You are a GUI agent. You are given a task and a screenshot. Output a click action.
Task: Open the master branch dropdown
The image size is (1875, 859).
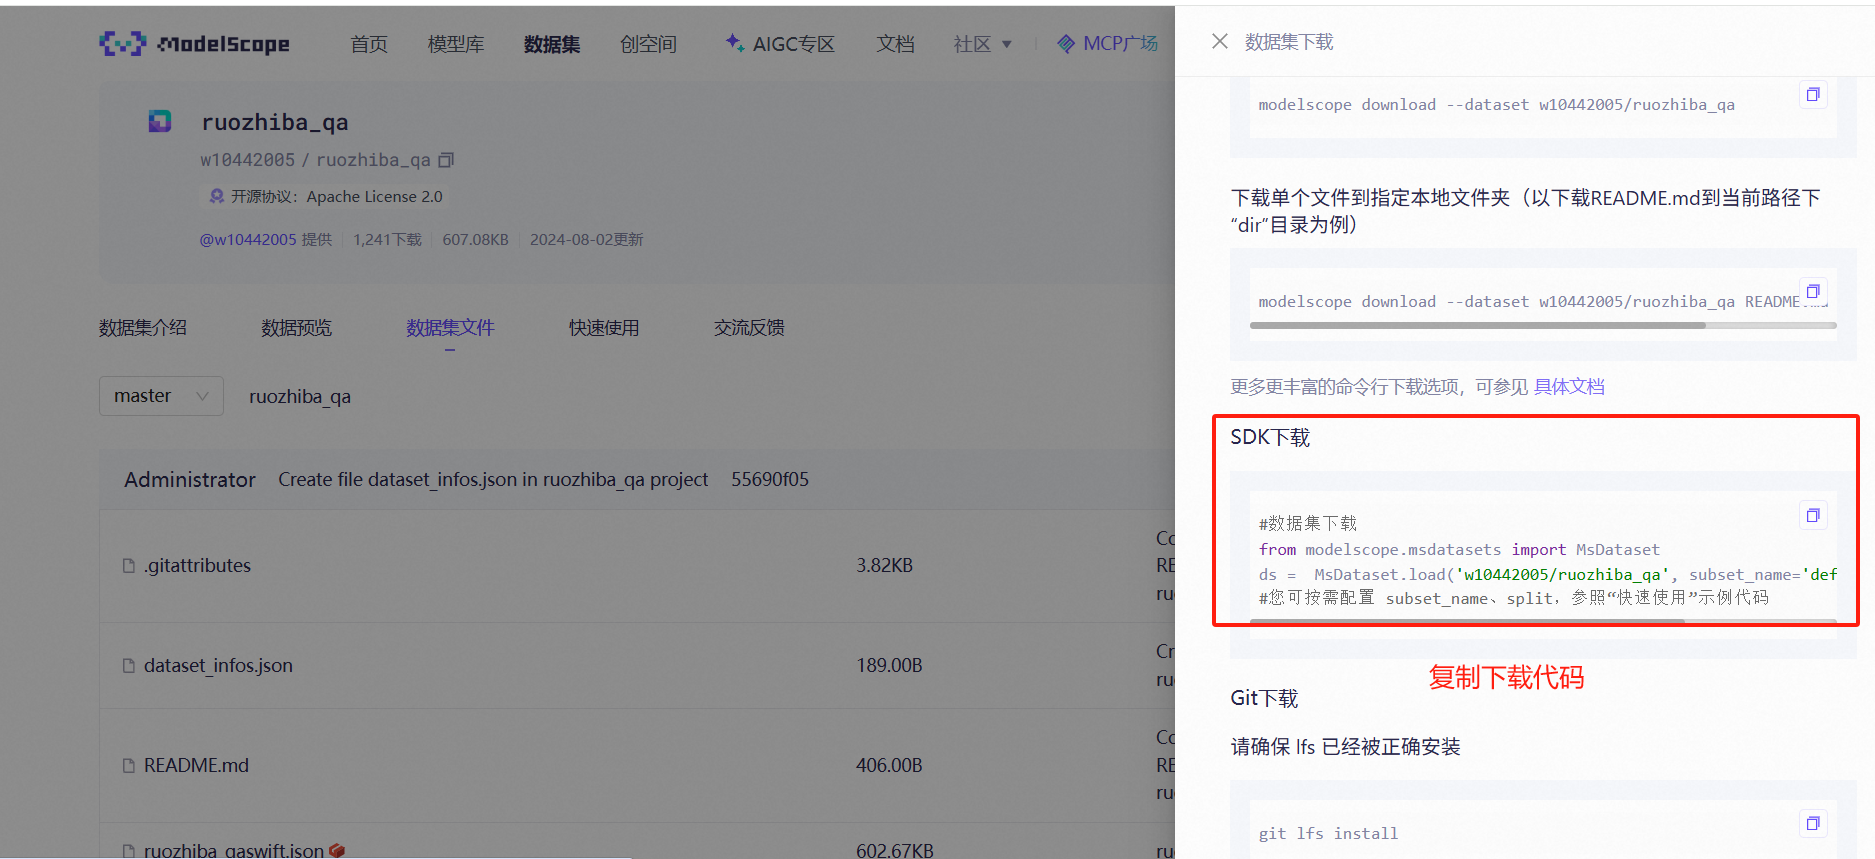pos(161,396)
